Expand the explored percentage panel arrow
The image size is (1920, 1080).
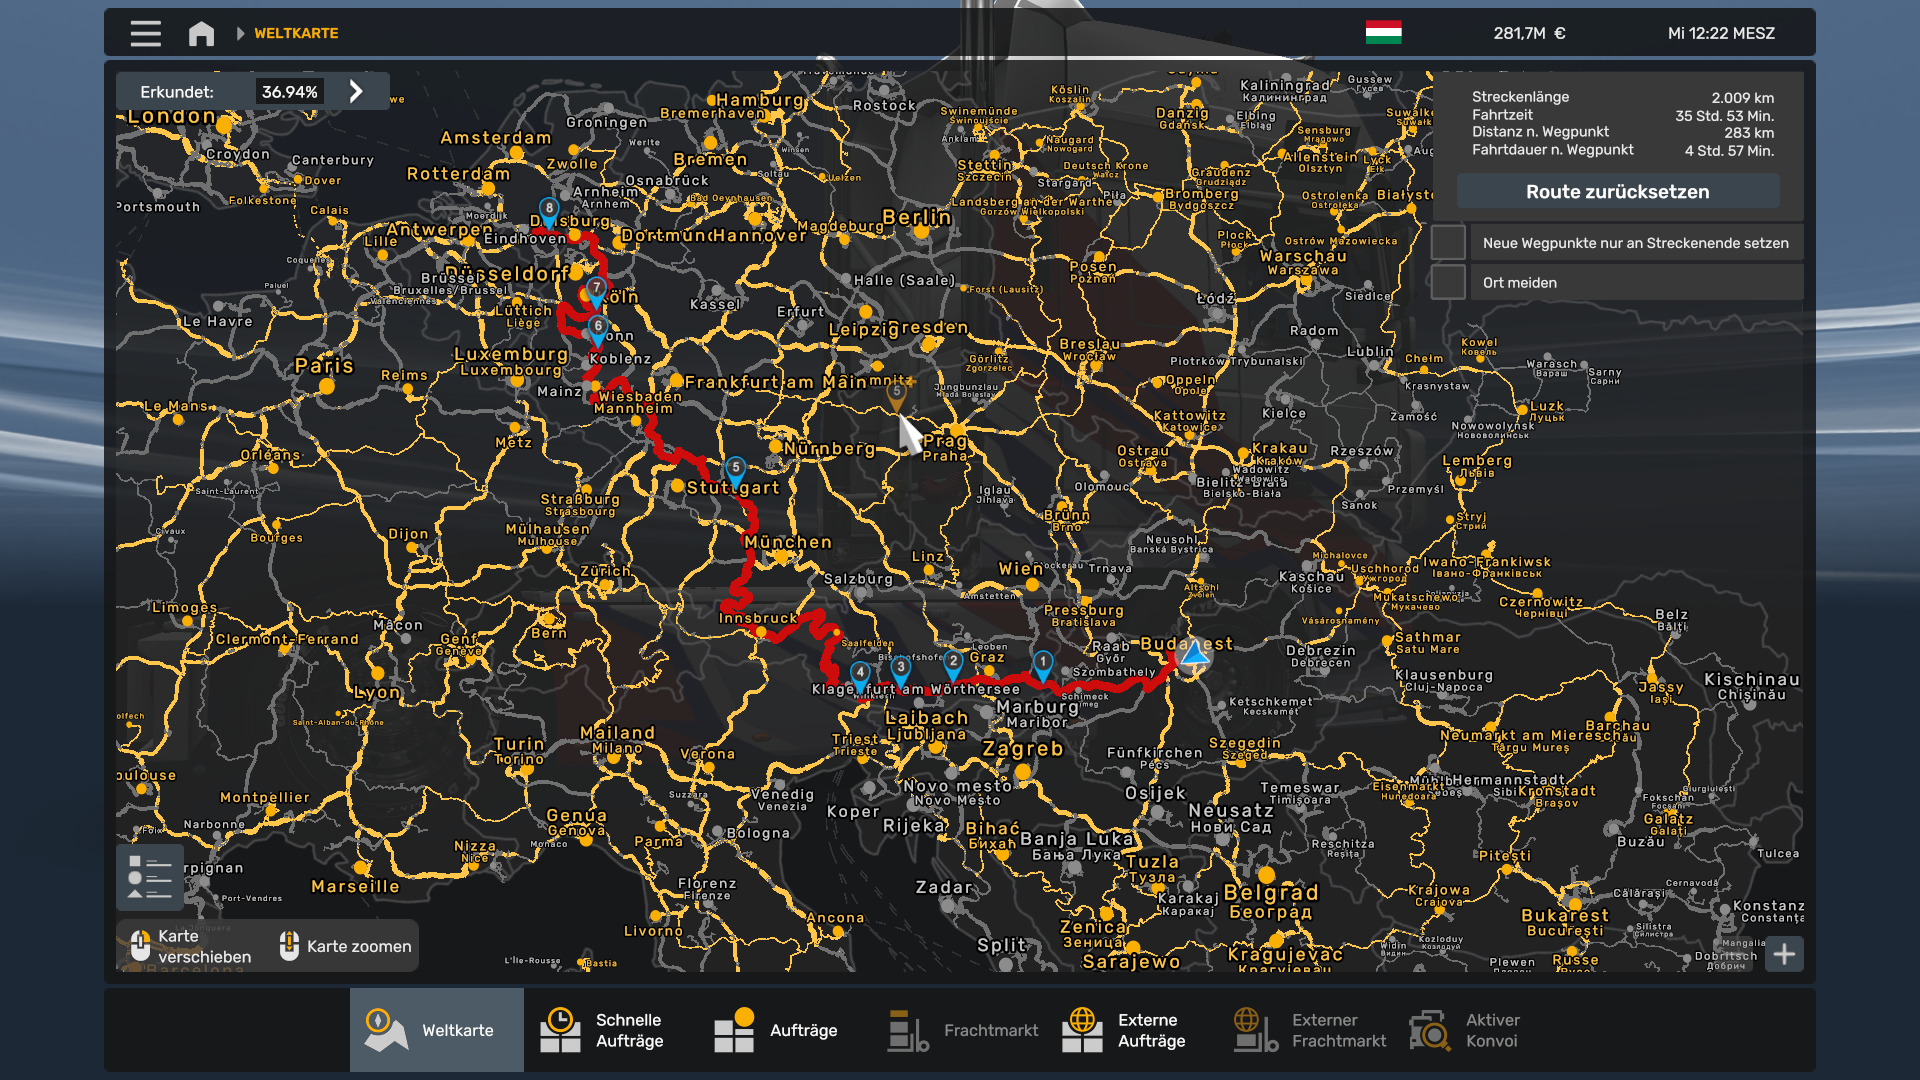coord(356,92)
